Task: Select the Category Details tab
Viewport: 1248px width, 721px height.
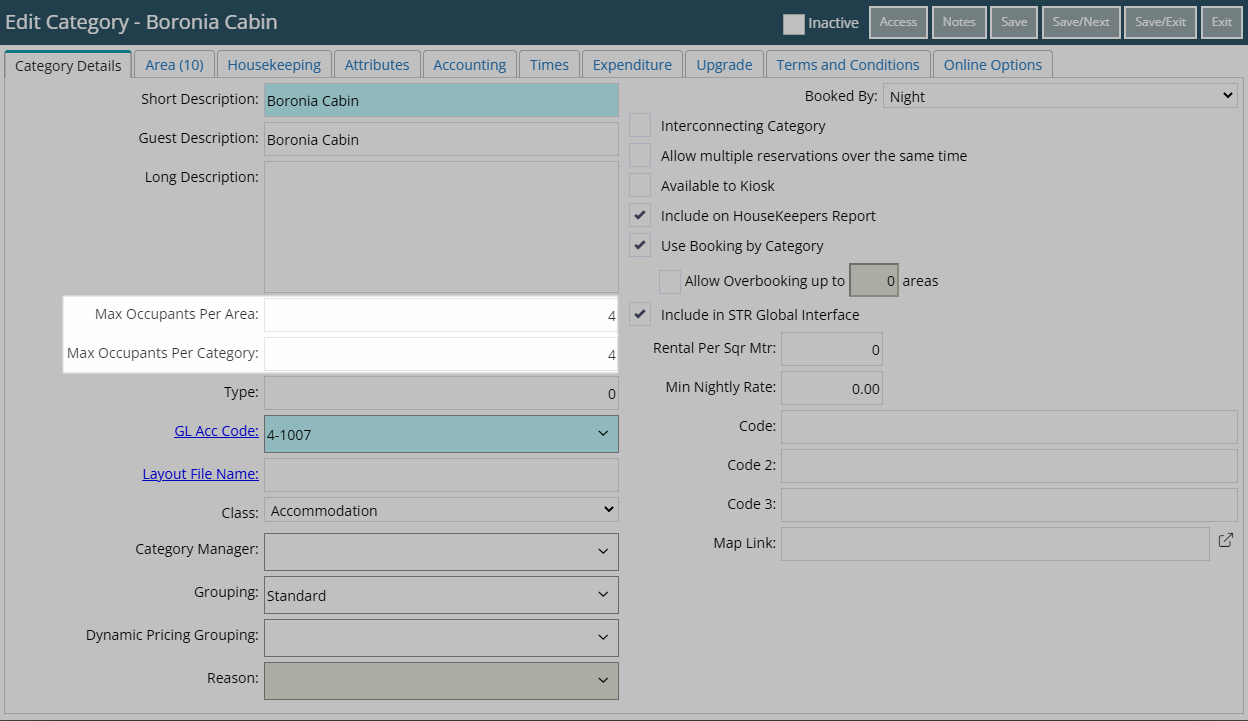Action: [68, 65]
